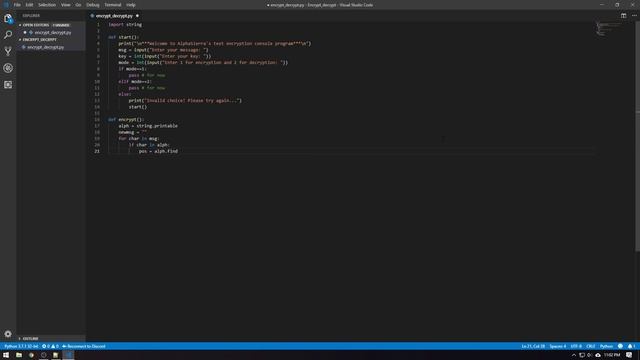Screen dimensions: 640x360
Task: Click the editor vertical scrollbar
Action: click(x=638, y=137)
